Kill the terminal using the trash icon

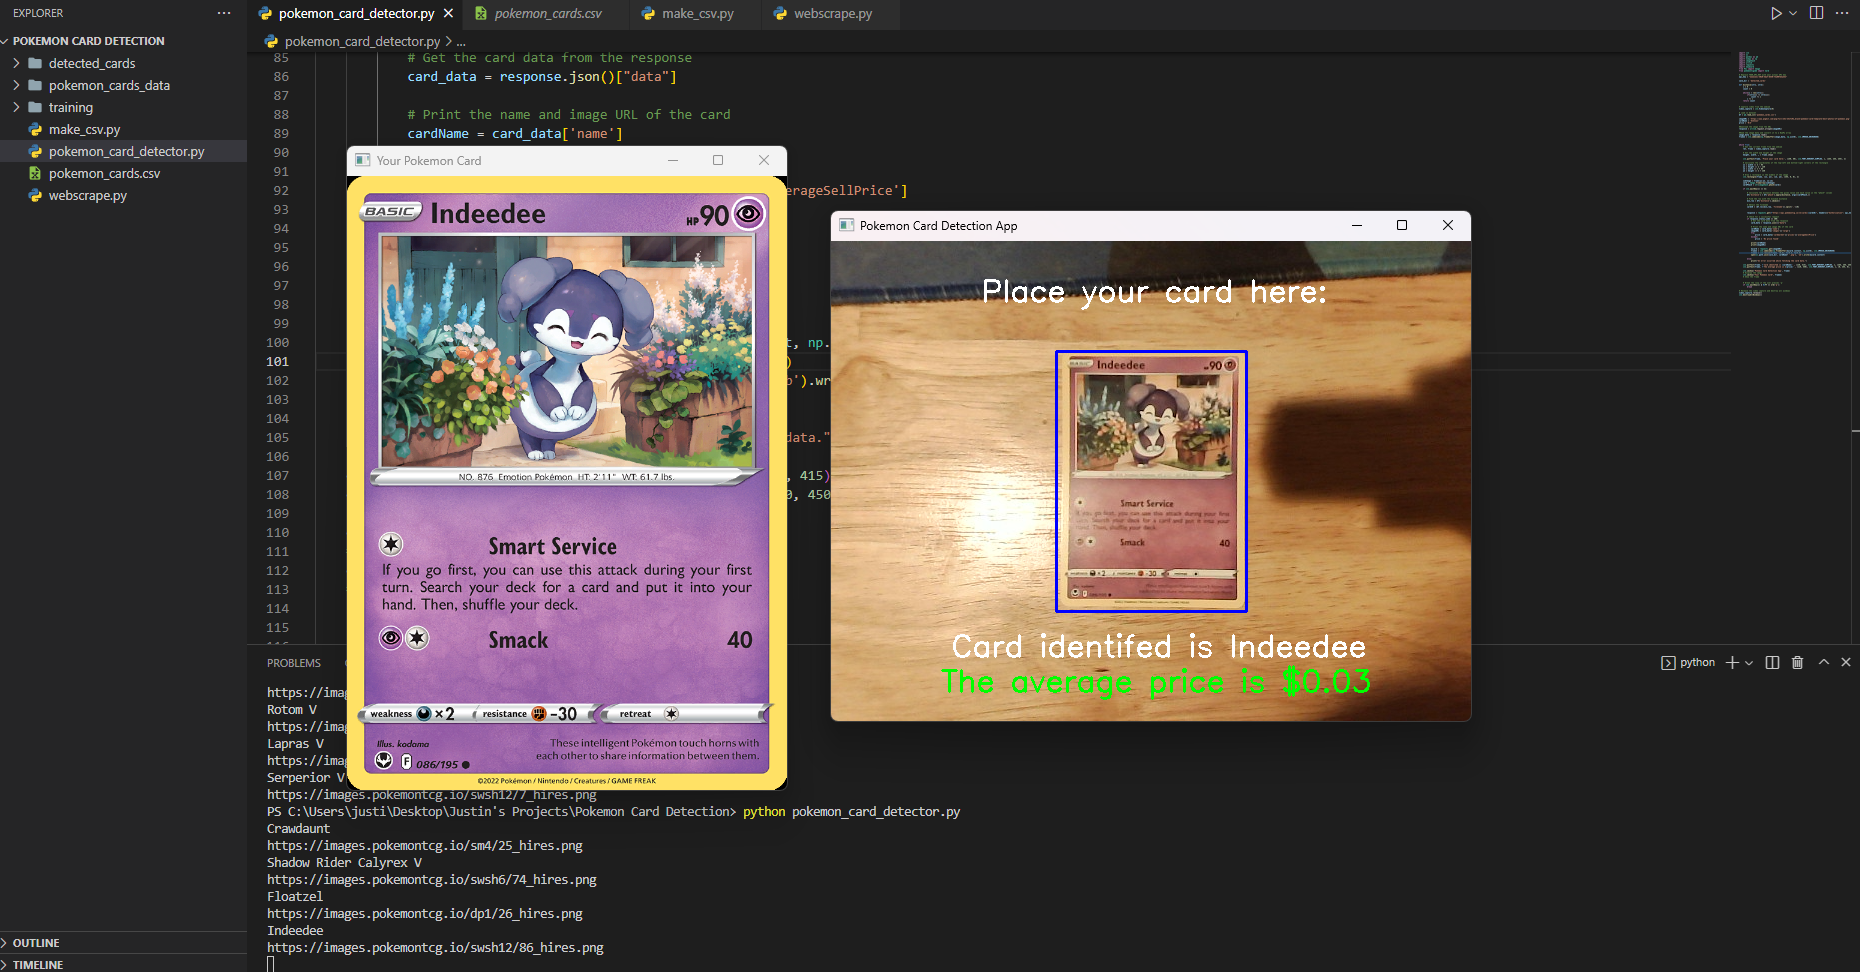1798,662
